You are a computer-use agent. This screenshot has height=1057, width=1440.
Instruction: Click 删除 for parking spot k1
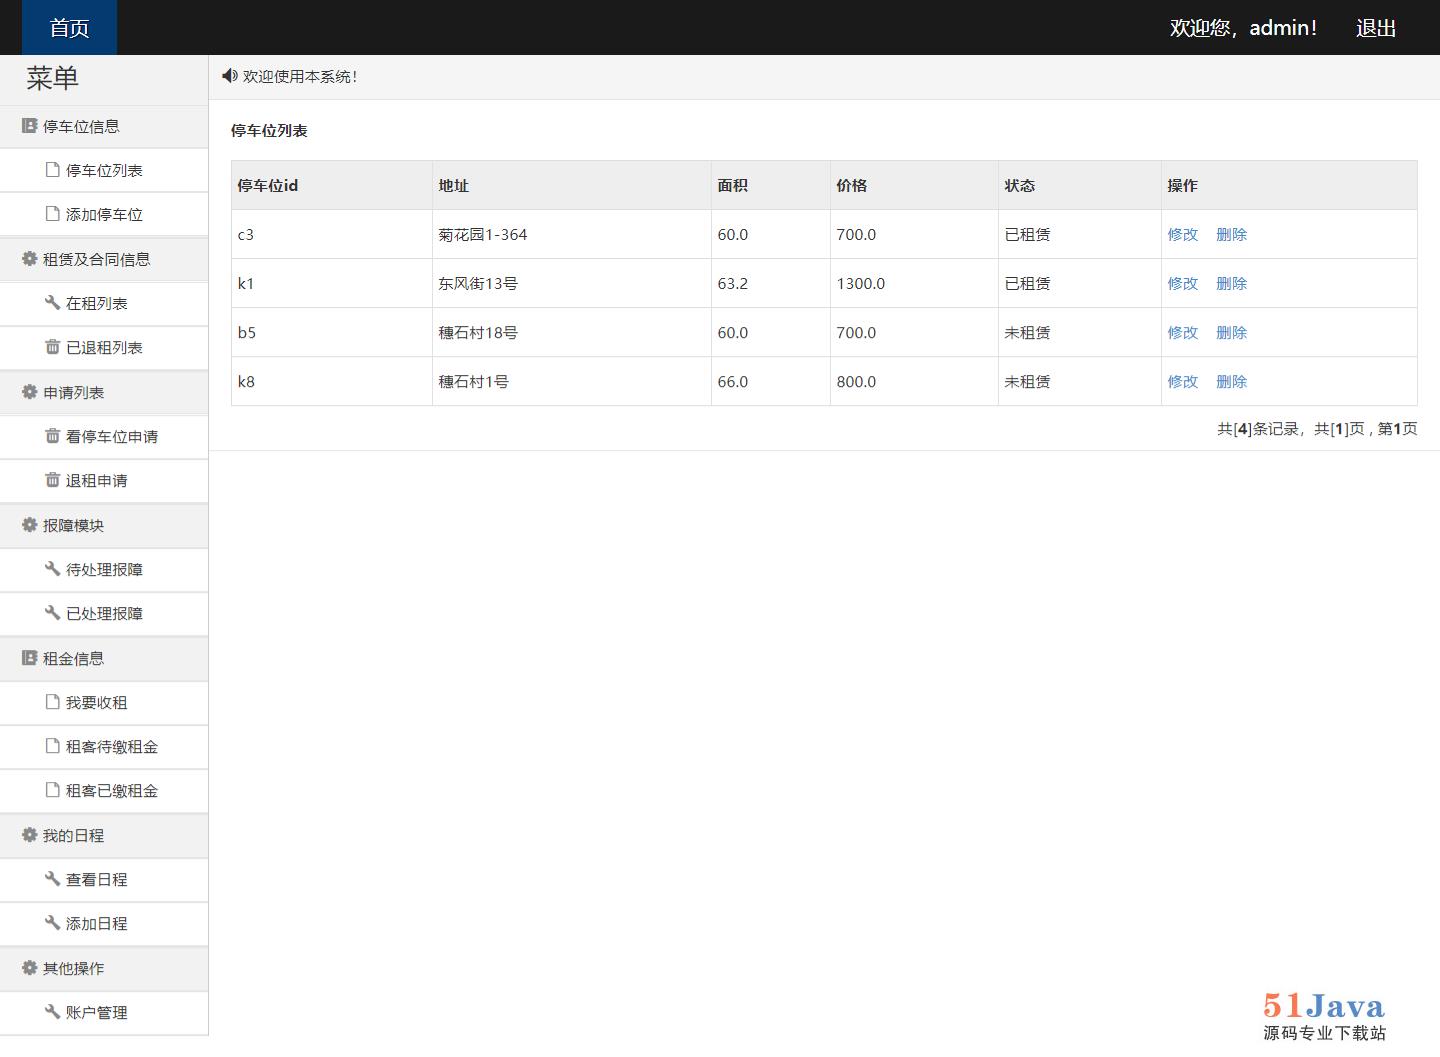coord(1231,284)
